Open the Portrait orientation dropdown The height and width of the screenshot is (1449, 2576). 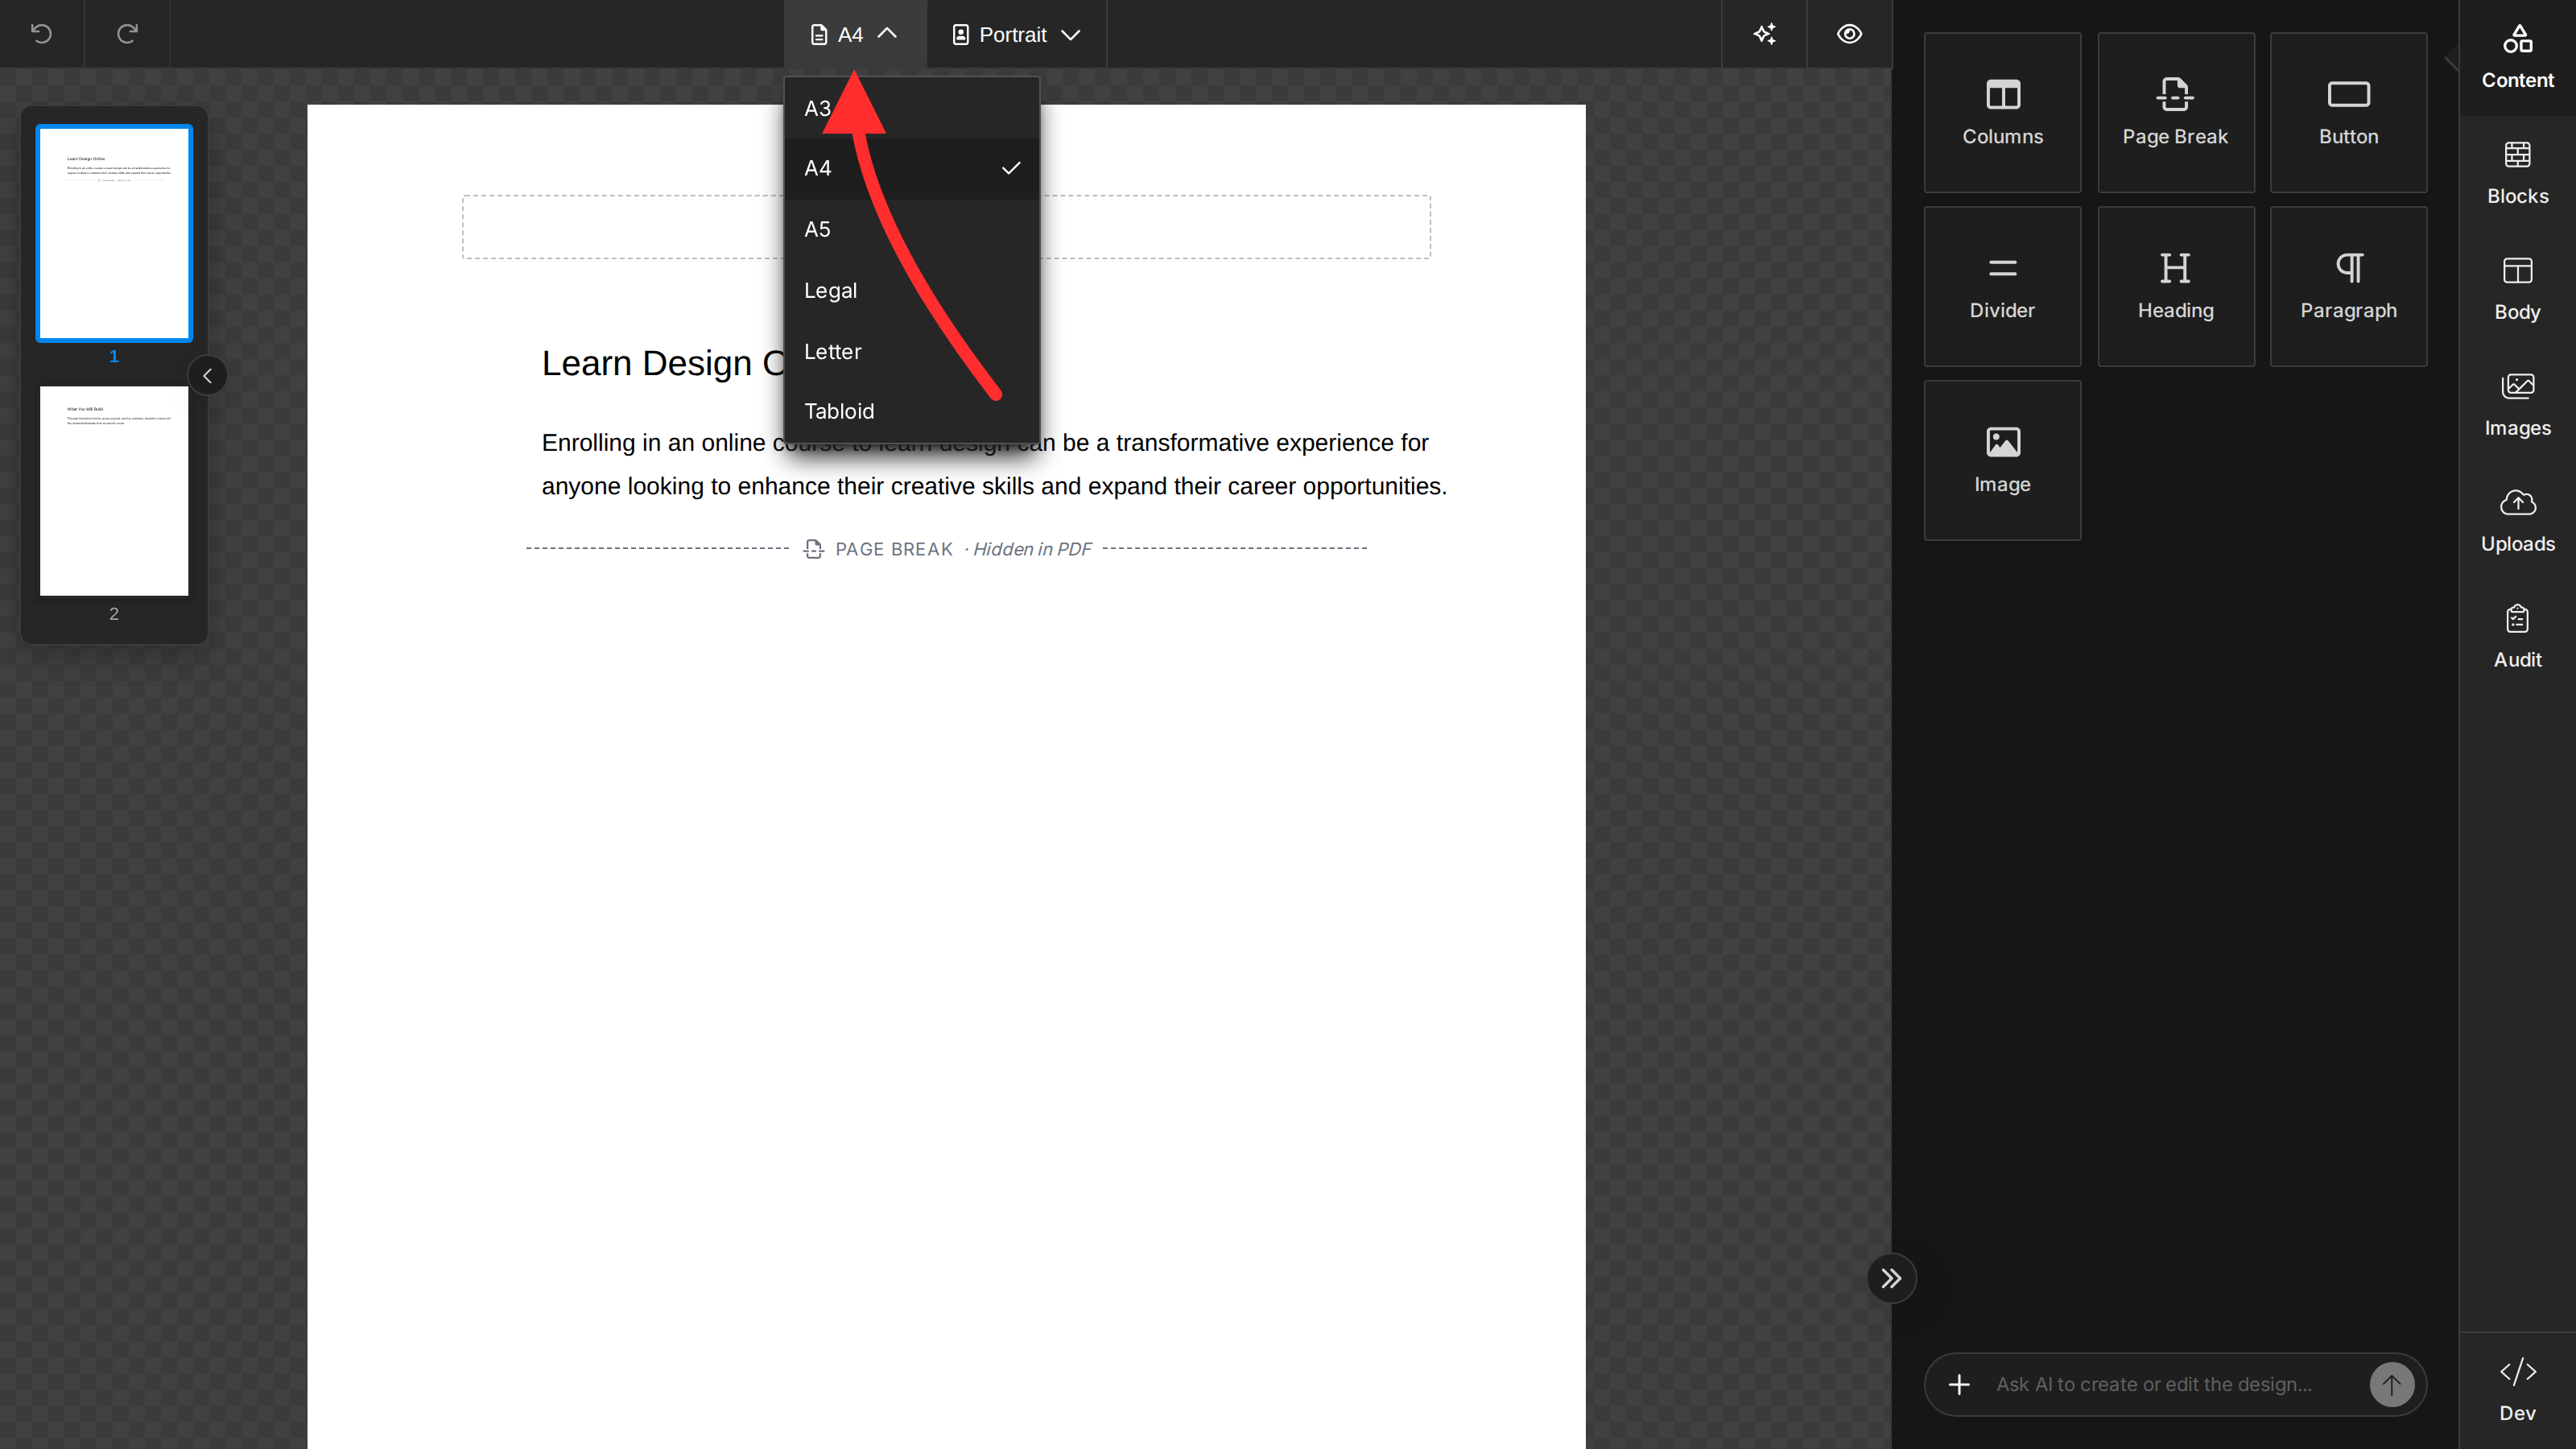coord(1016,34)
